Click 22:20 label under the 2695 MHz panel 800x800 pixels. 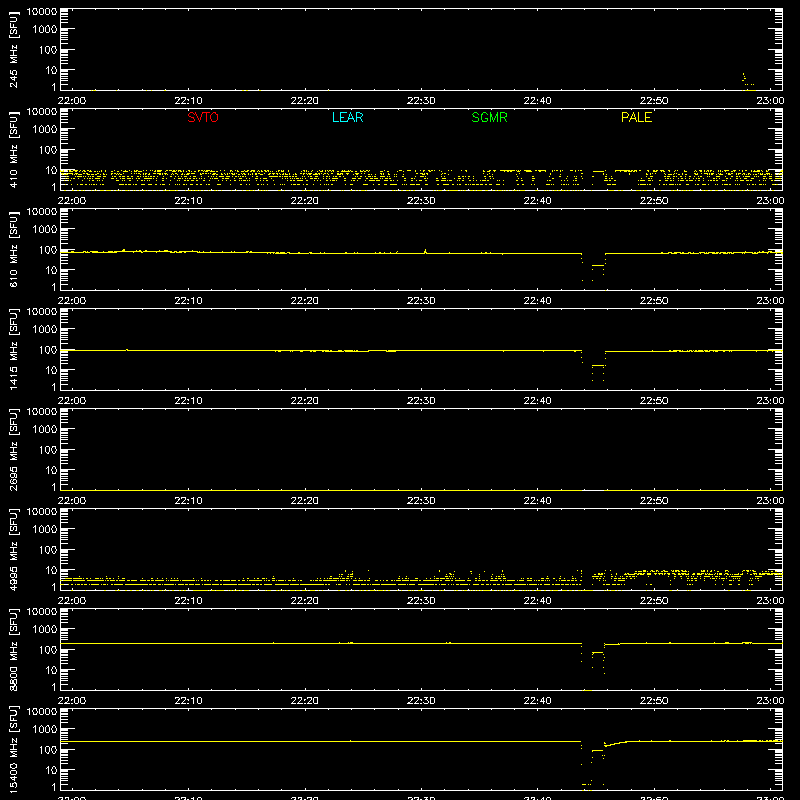pyautogui.click(x=305, y=501)
